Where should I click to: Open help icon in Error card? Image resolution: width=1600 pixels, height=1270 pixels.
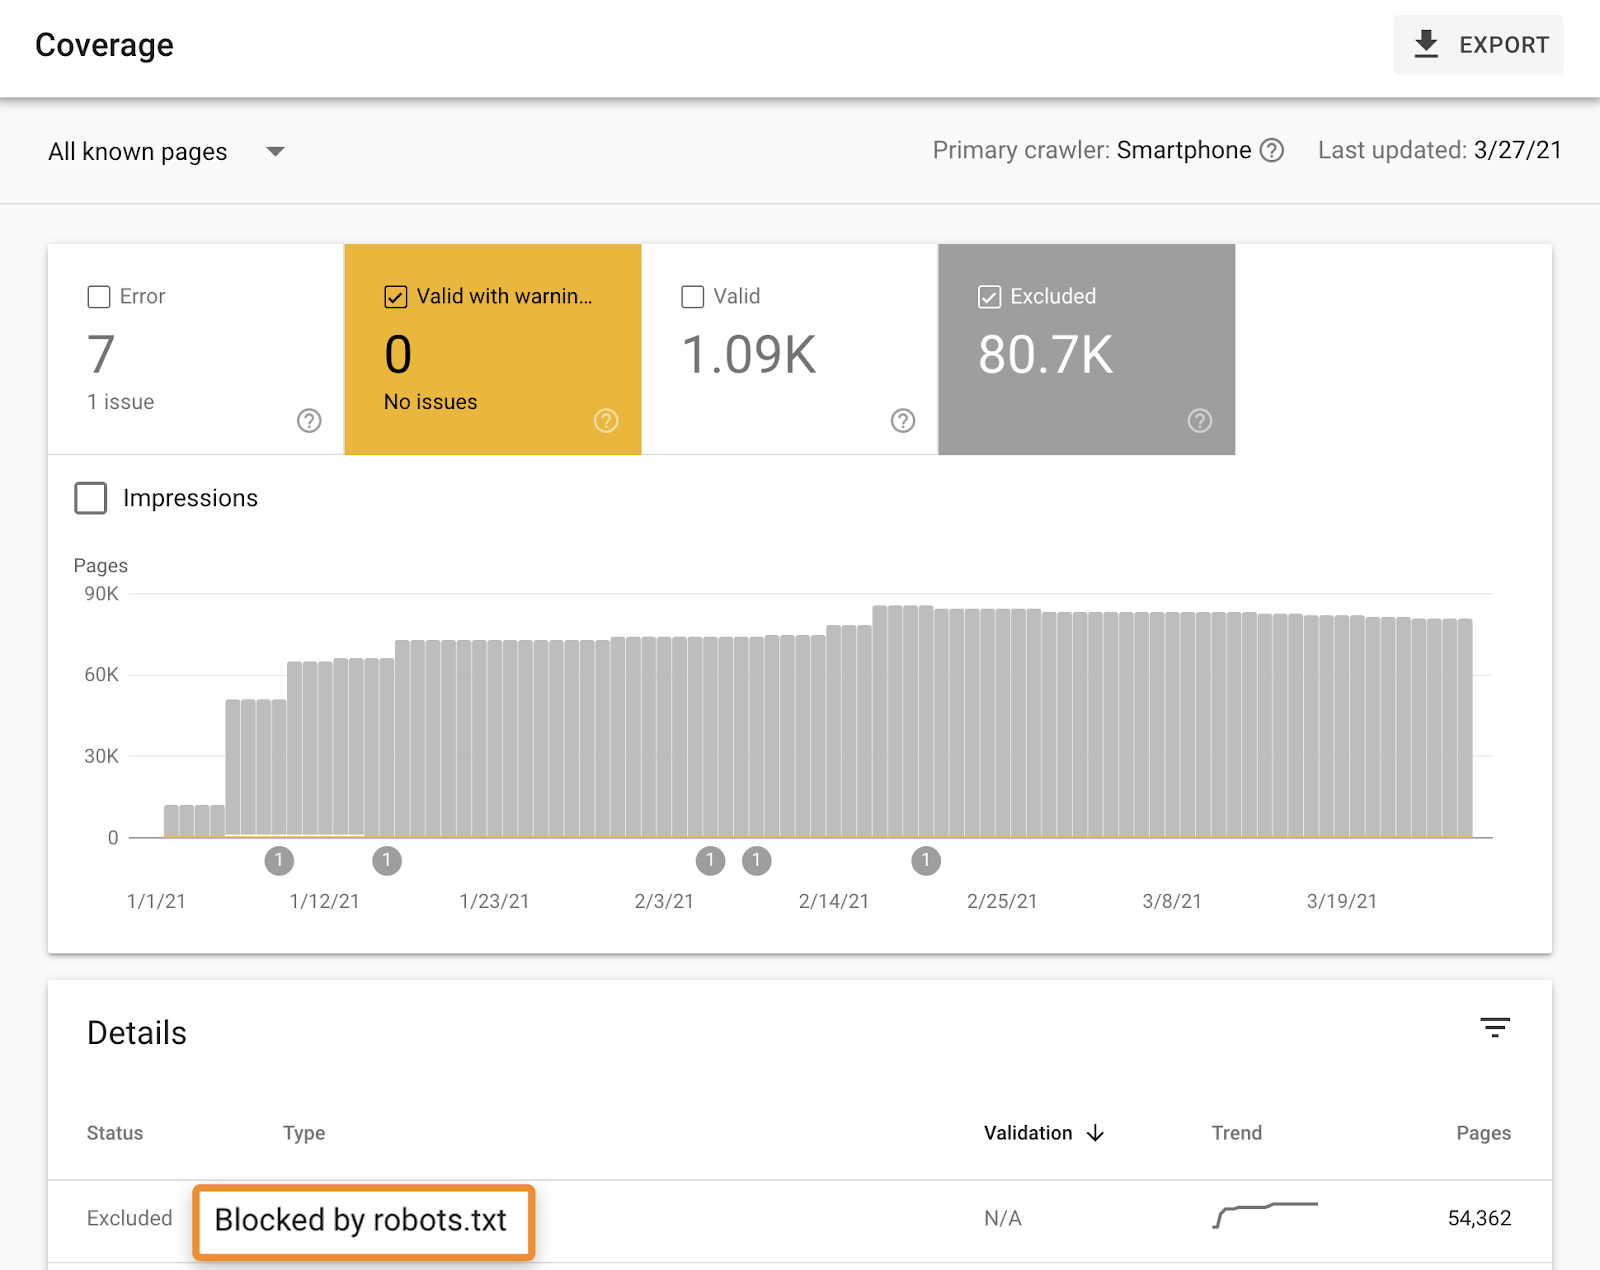click(x=309, y=421)
